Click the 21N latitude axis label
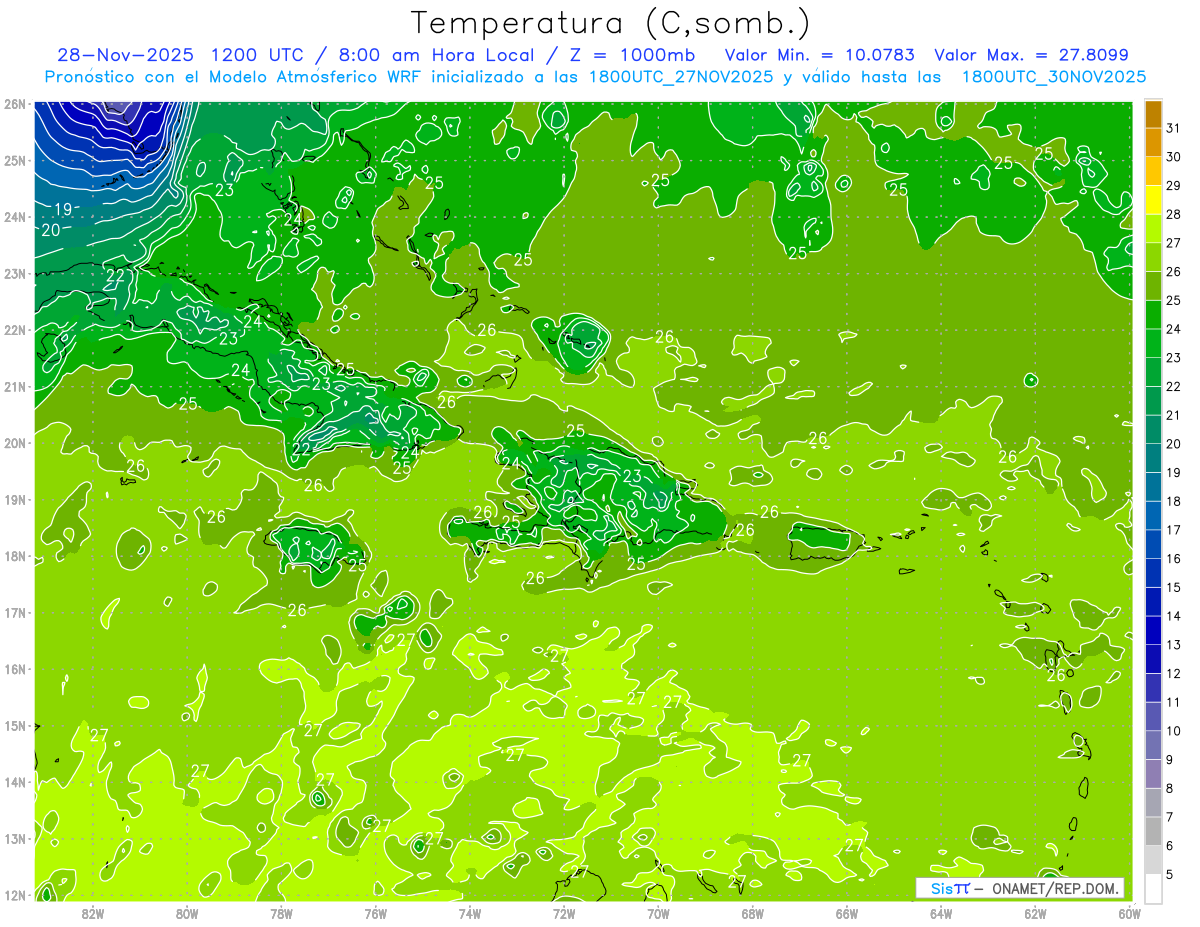Screen dimensions: 1200x927 click(x=14, y=386)
